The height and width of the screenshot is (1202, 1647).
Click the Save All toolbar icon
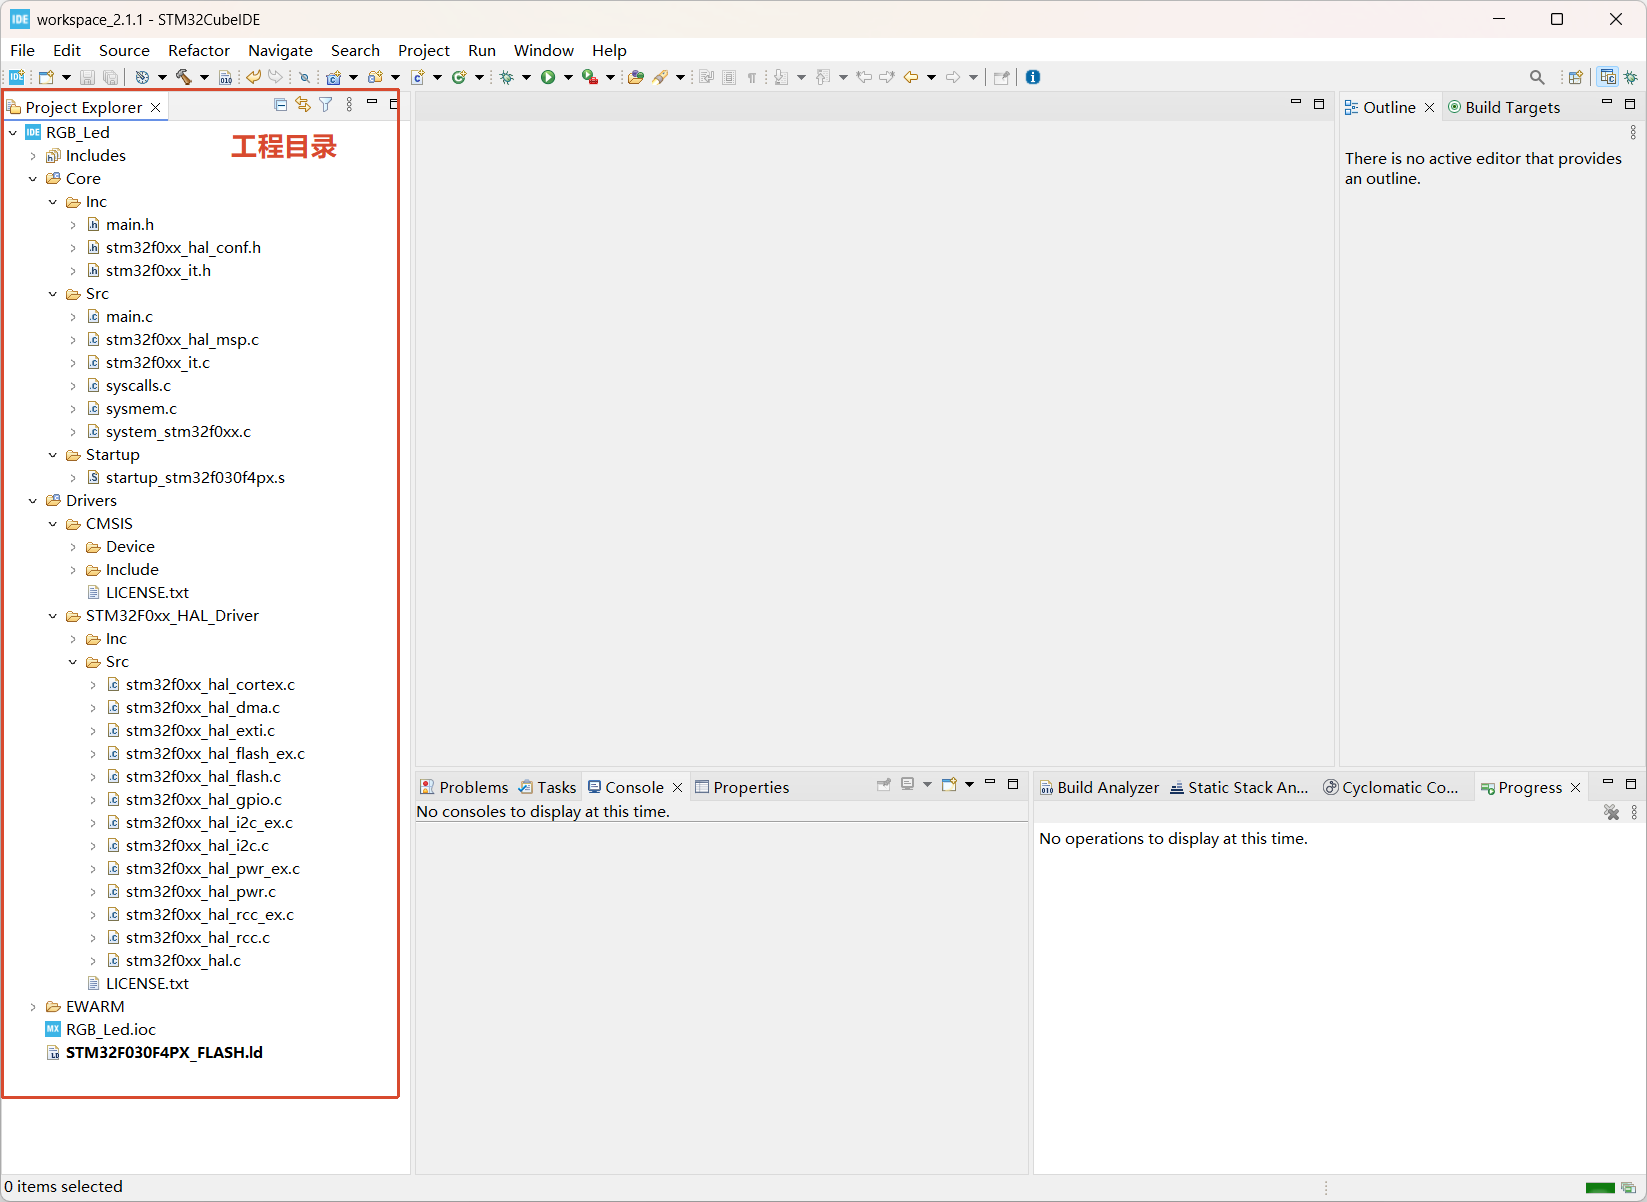[110, 77]
